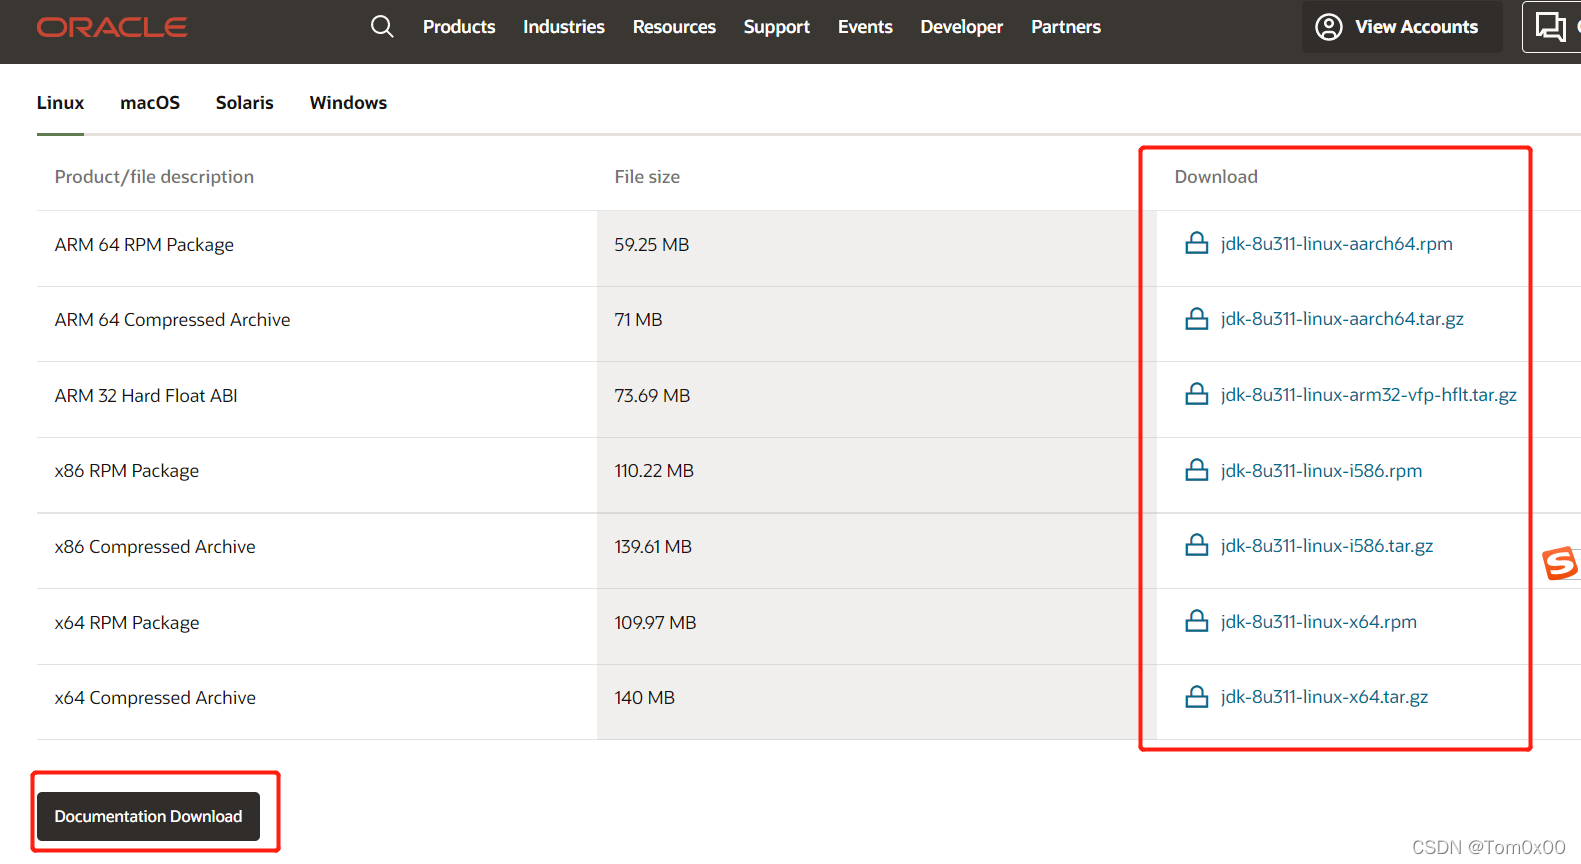
Task: Open the Events menu
Action: [x=865, y=27]
